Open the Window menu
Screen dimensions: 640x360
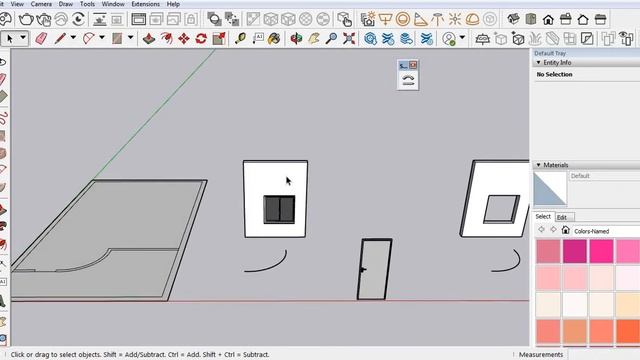pos(113,4)
